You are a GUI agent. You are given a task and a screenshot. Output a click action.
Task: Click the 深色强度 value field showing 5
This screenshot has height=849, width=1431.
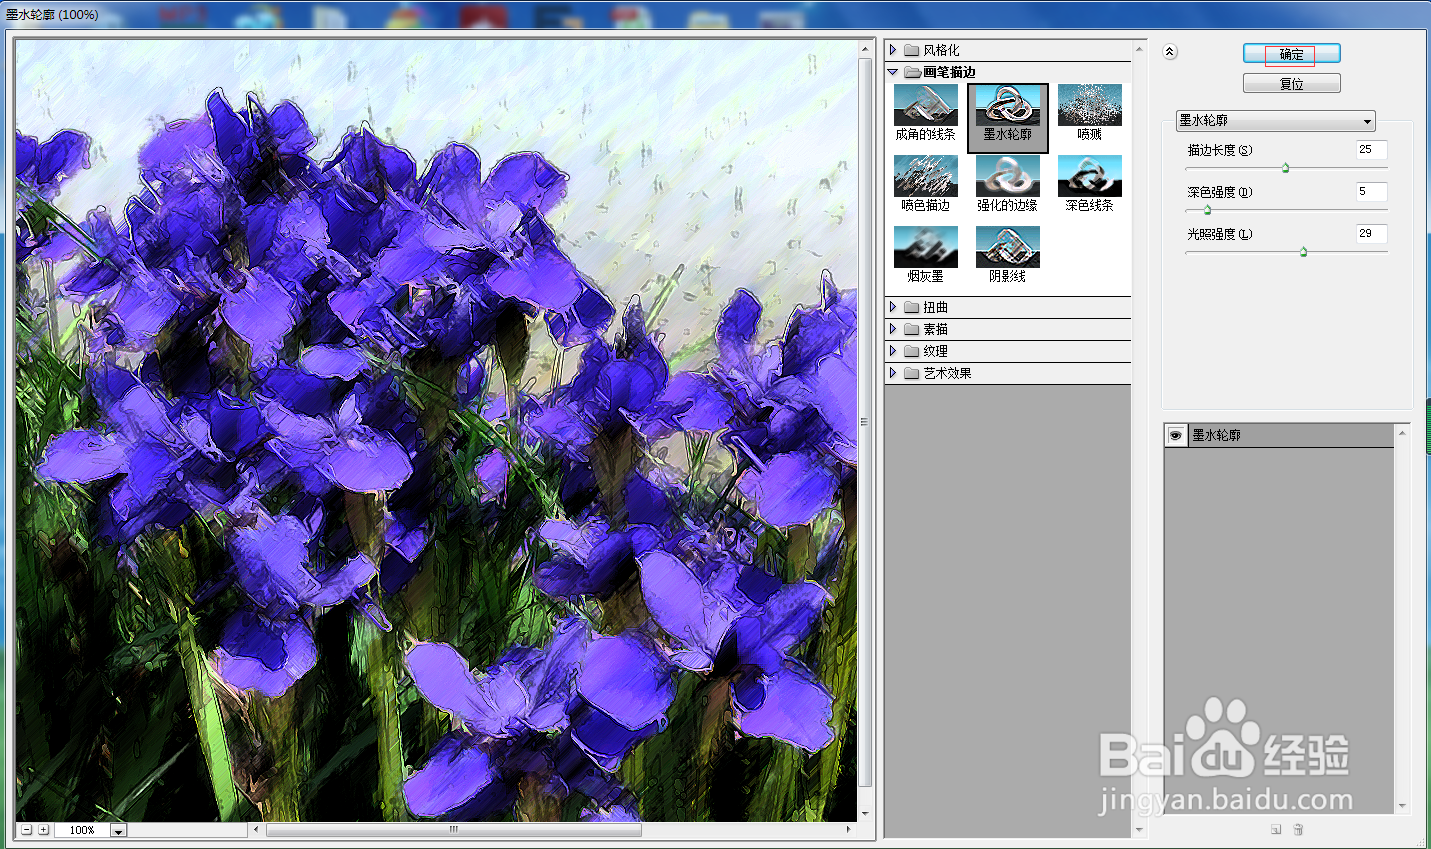pyautogui.click(x=1371, y=191)
